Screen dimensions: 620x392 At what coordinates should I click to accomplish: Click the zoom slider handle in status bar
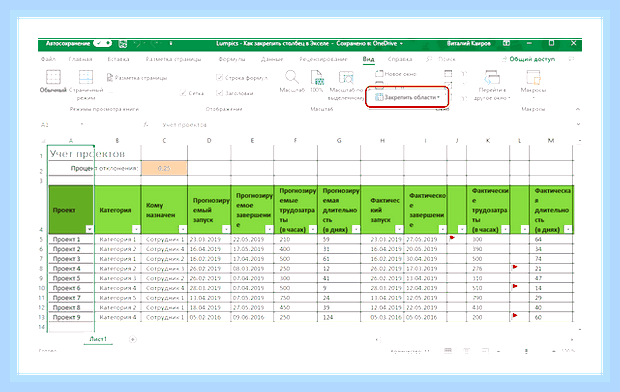point(526,351)
